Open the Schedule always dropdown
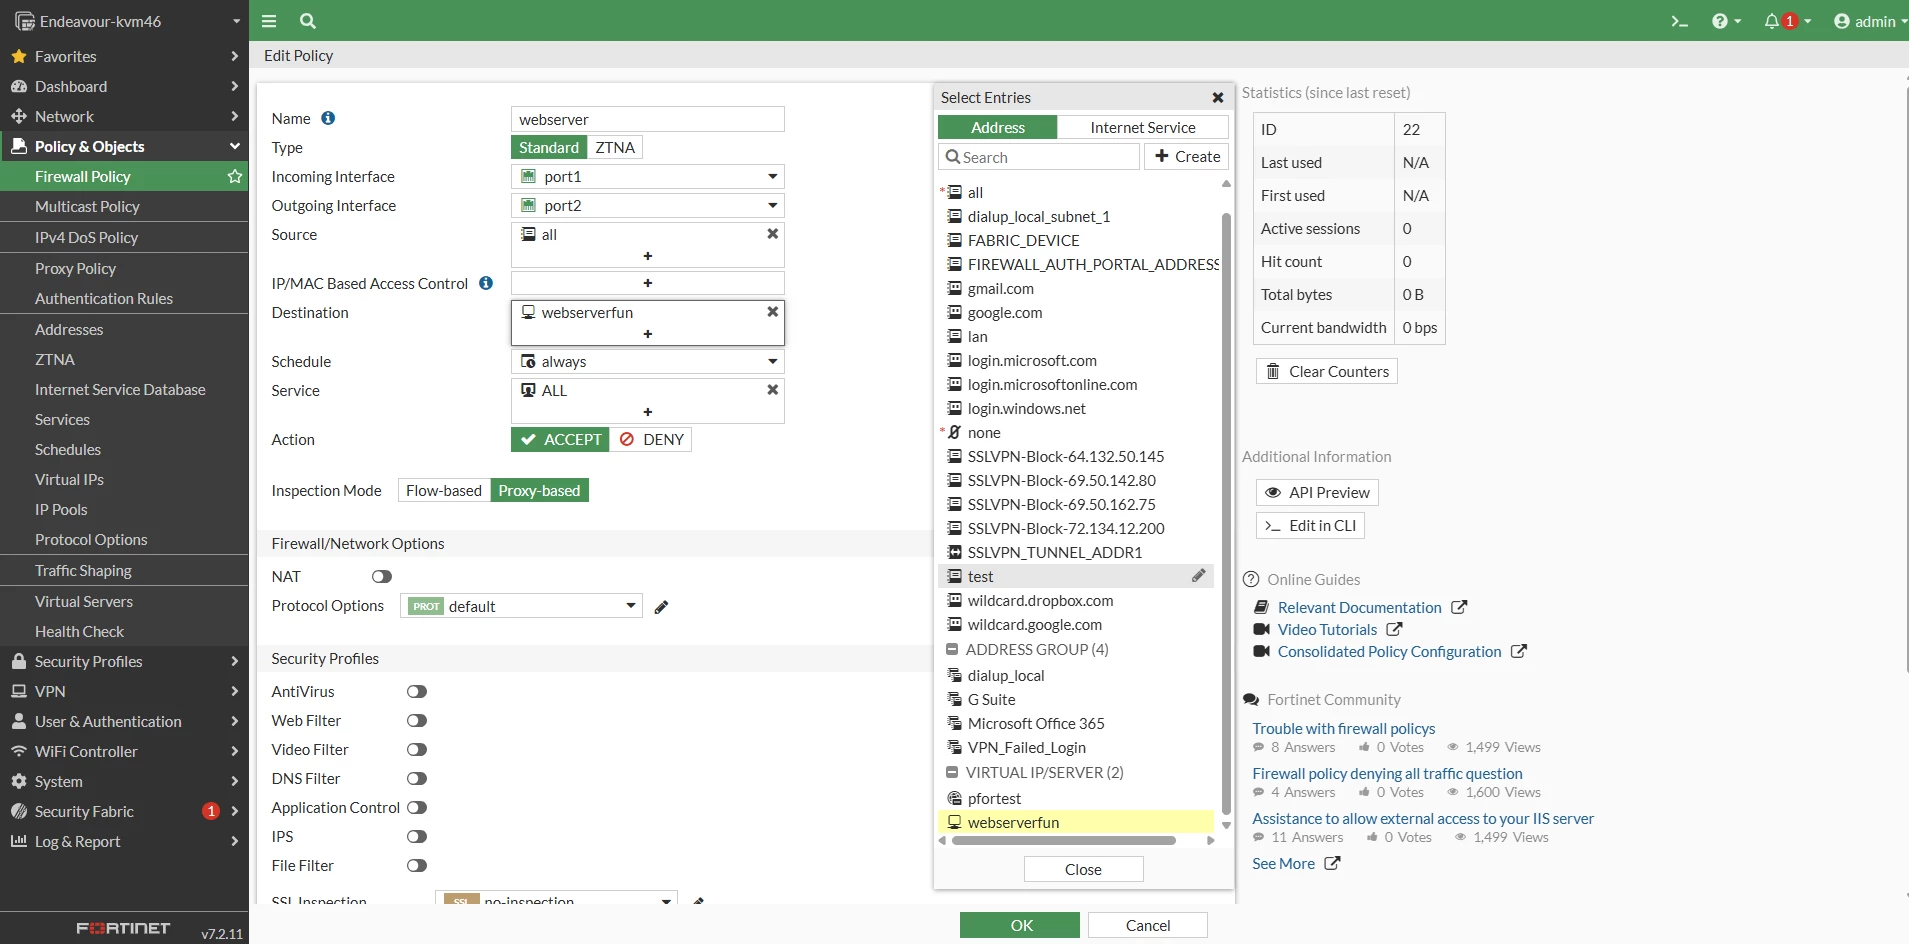This screenshot has height=944, width=1909. pos(648,362)
